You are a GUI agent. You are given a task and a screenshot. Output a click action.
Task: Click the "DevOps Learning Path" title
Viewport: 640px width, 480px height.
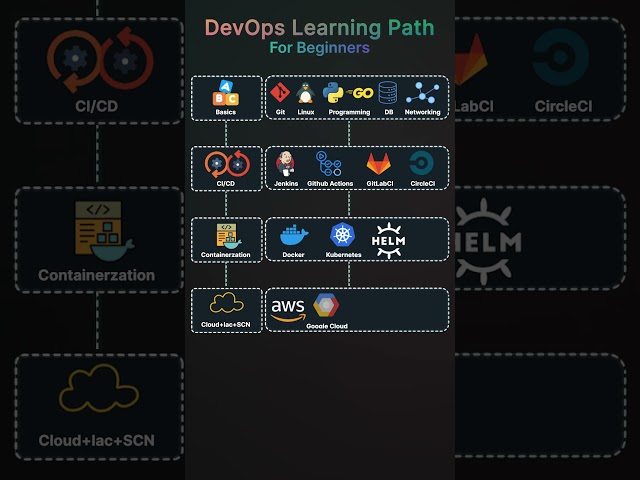[x=320, y=28]
